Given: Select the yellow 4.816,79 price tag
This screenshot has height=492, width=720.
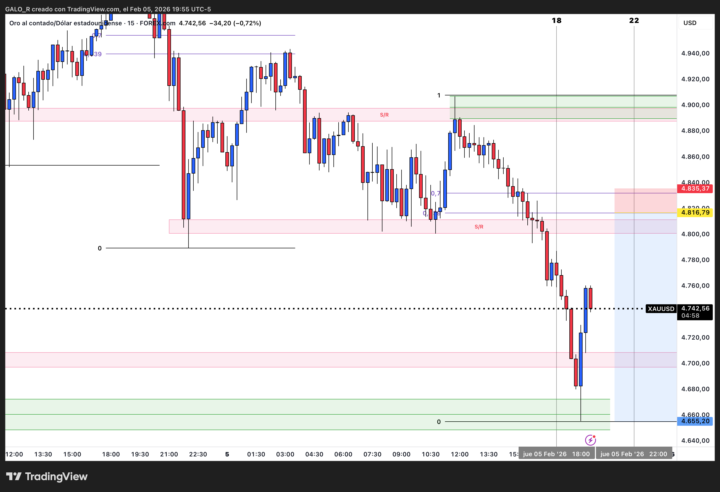Looking at the screenshot, I should coord(695,212).
